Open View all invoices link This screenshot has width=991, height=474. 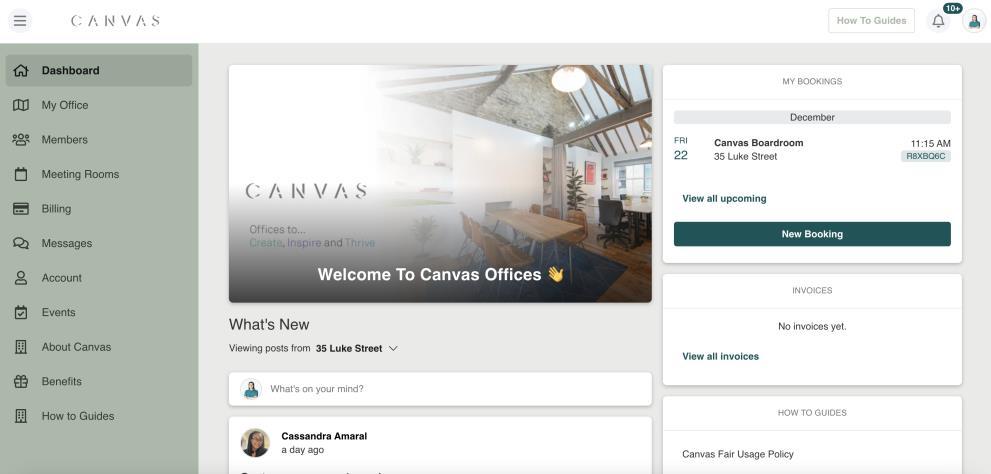[720, 356]
